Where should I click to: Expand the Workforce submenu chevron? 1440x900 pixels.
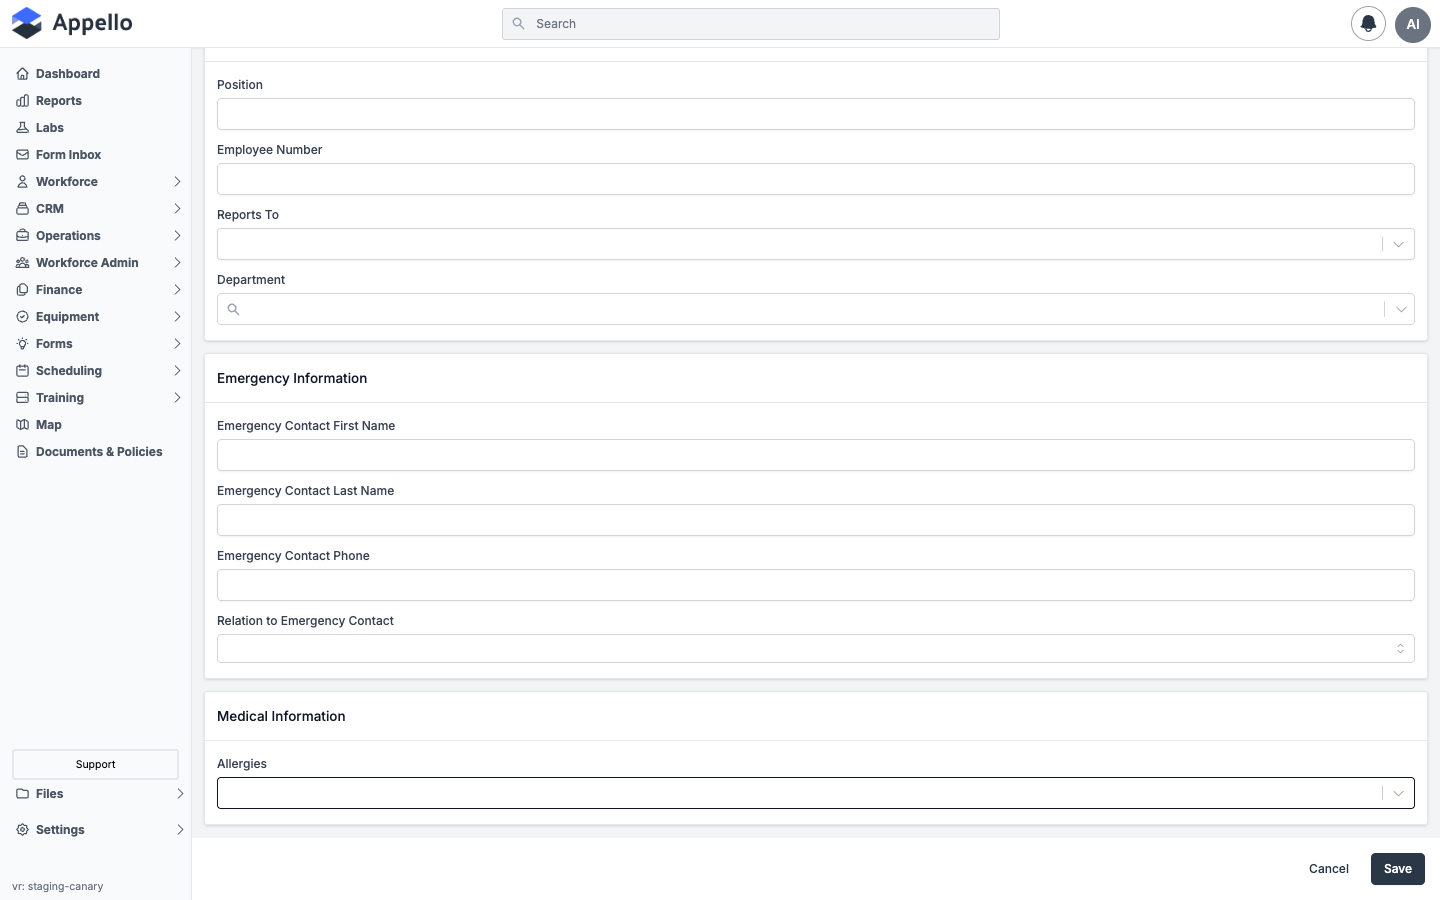click(177, 182)
